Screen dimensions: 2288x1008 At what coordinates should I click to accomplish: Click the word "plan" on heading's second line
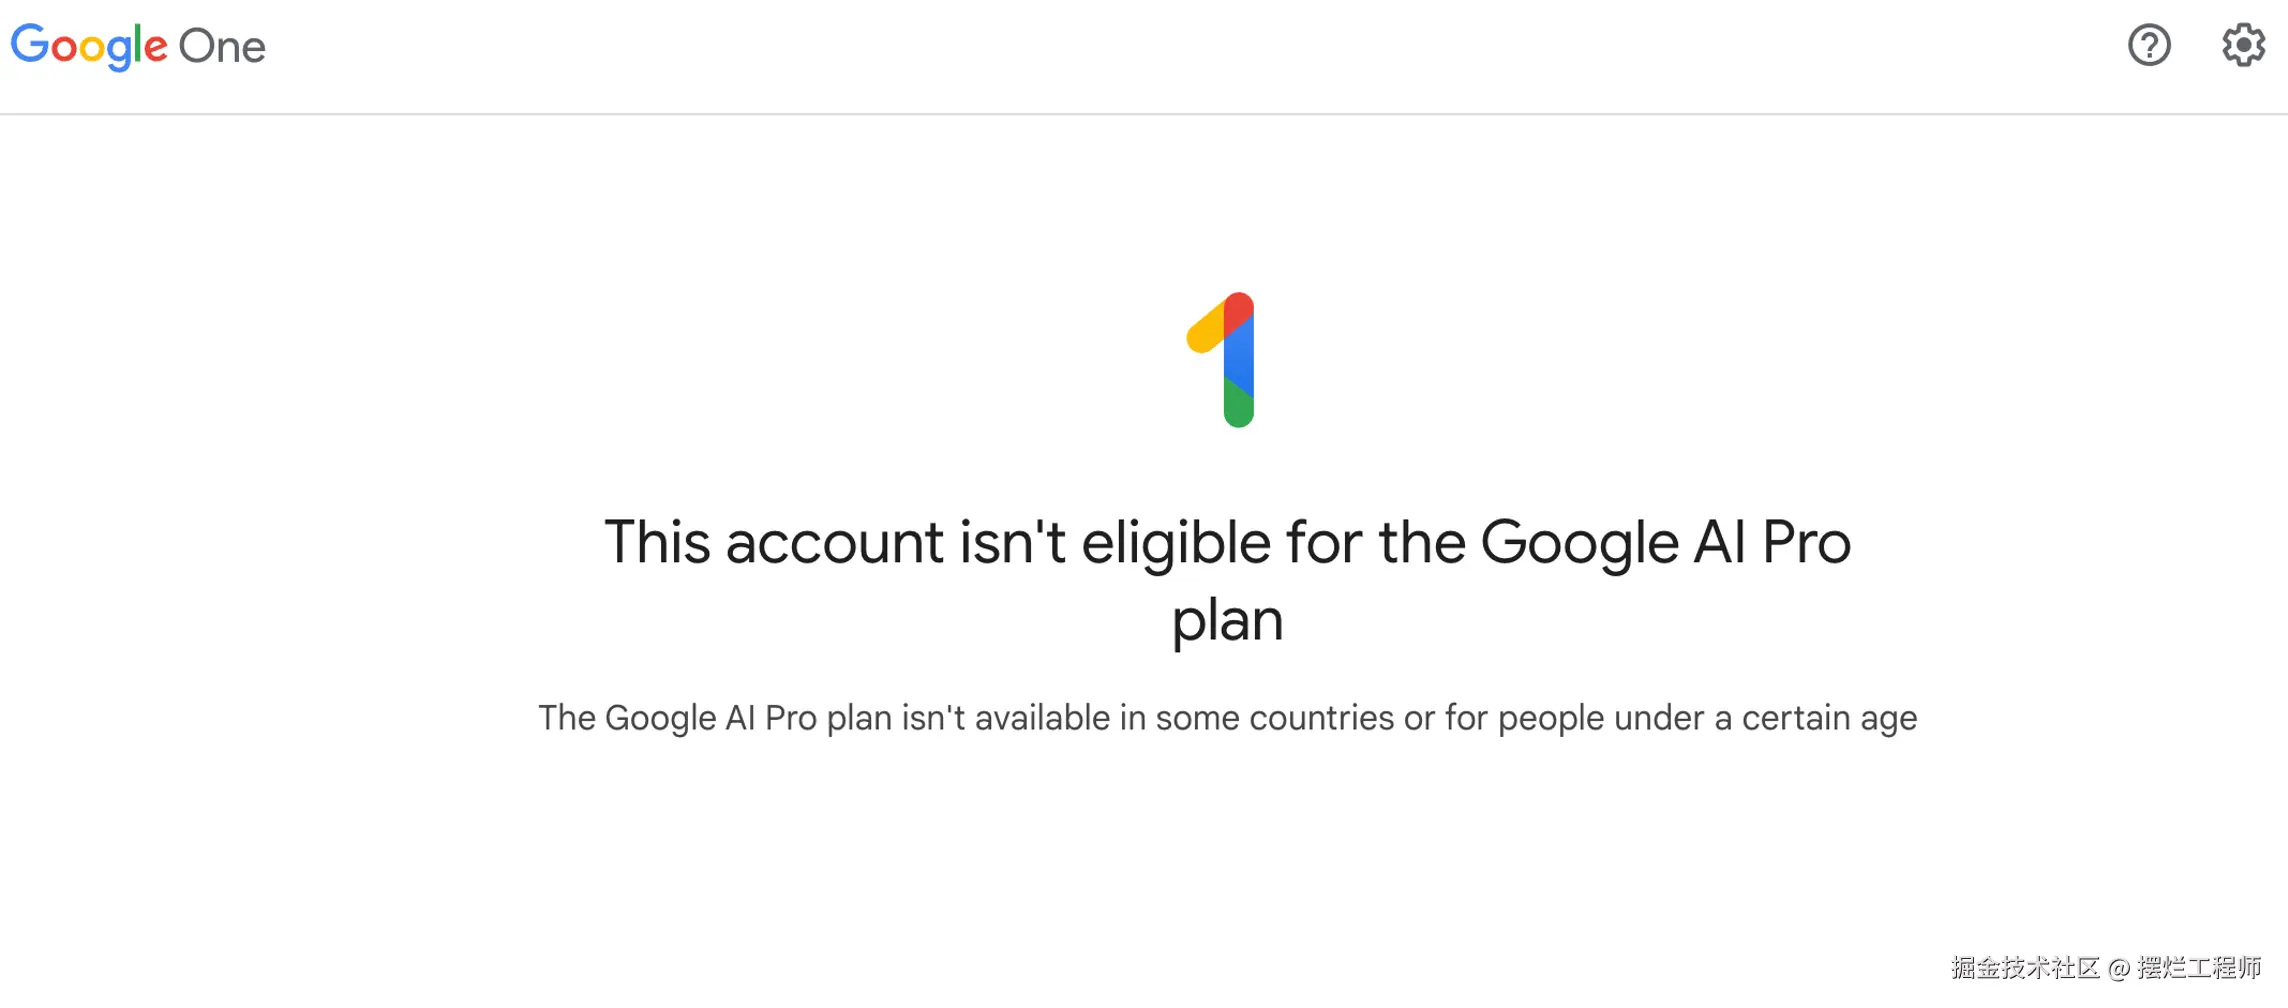coord(1227,620)
